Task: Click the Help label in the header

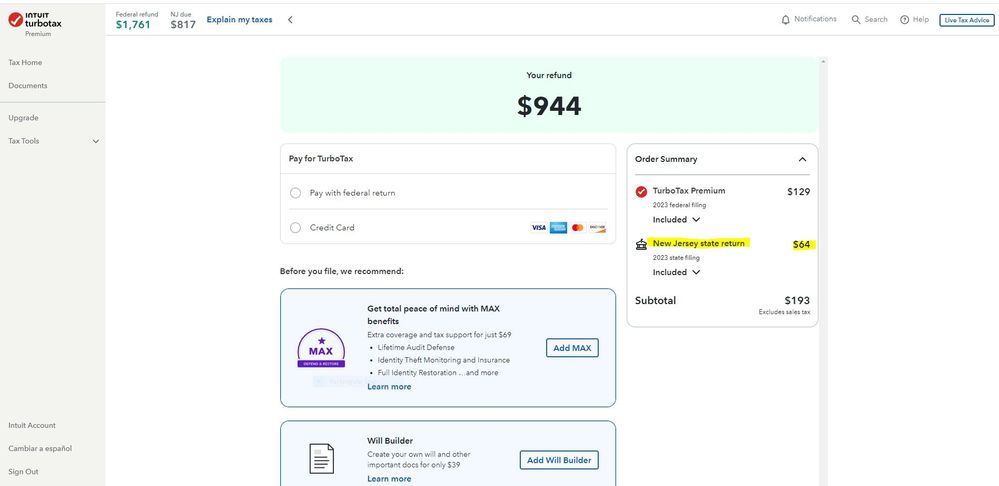Action: coord(921,20)
